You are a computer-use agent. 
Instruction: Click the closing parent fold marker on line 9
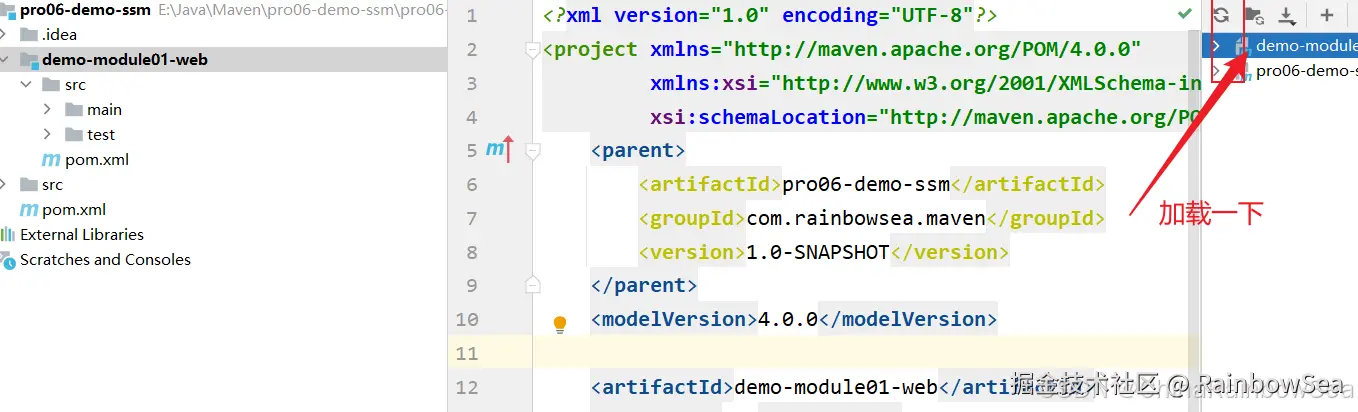click(x=533, y=285)
